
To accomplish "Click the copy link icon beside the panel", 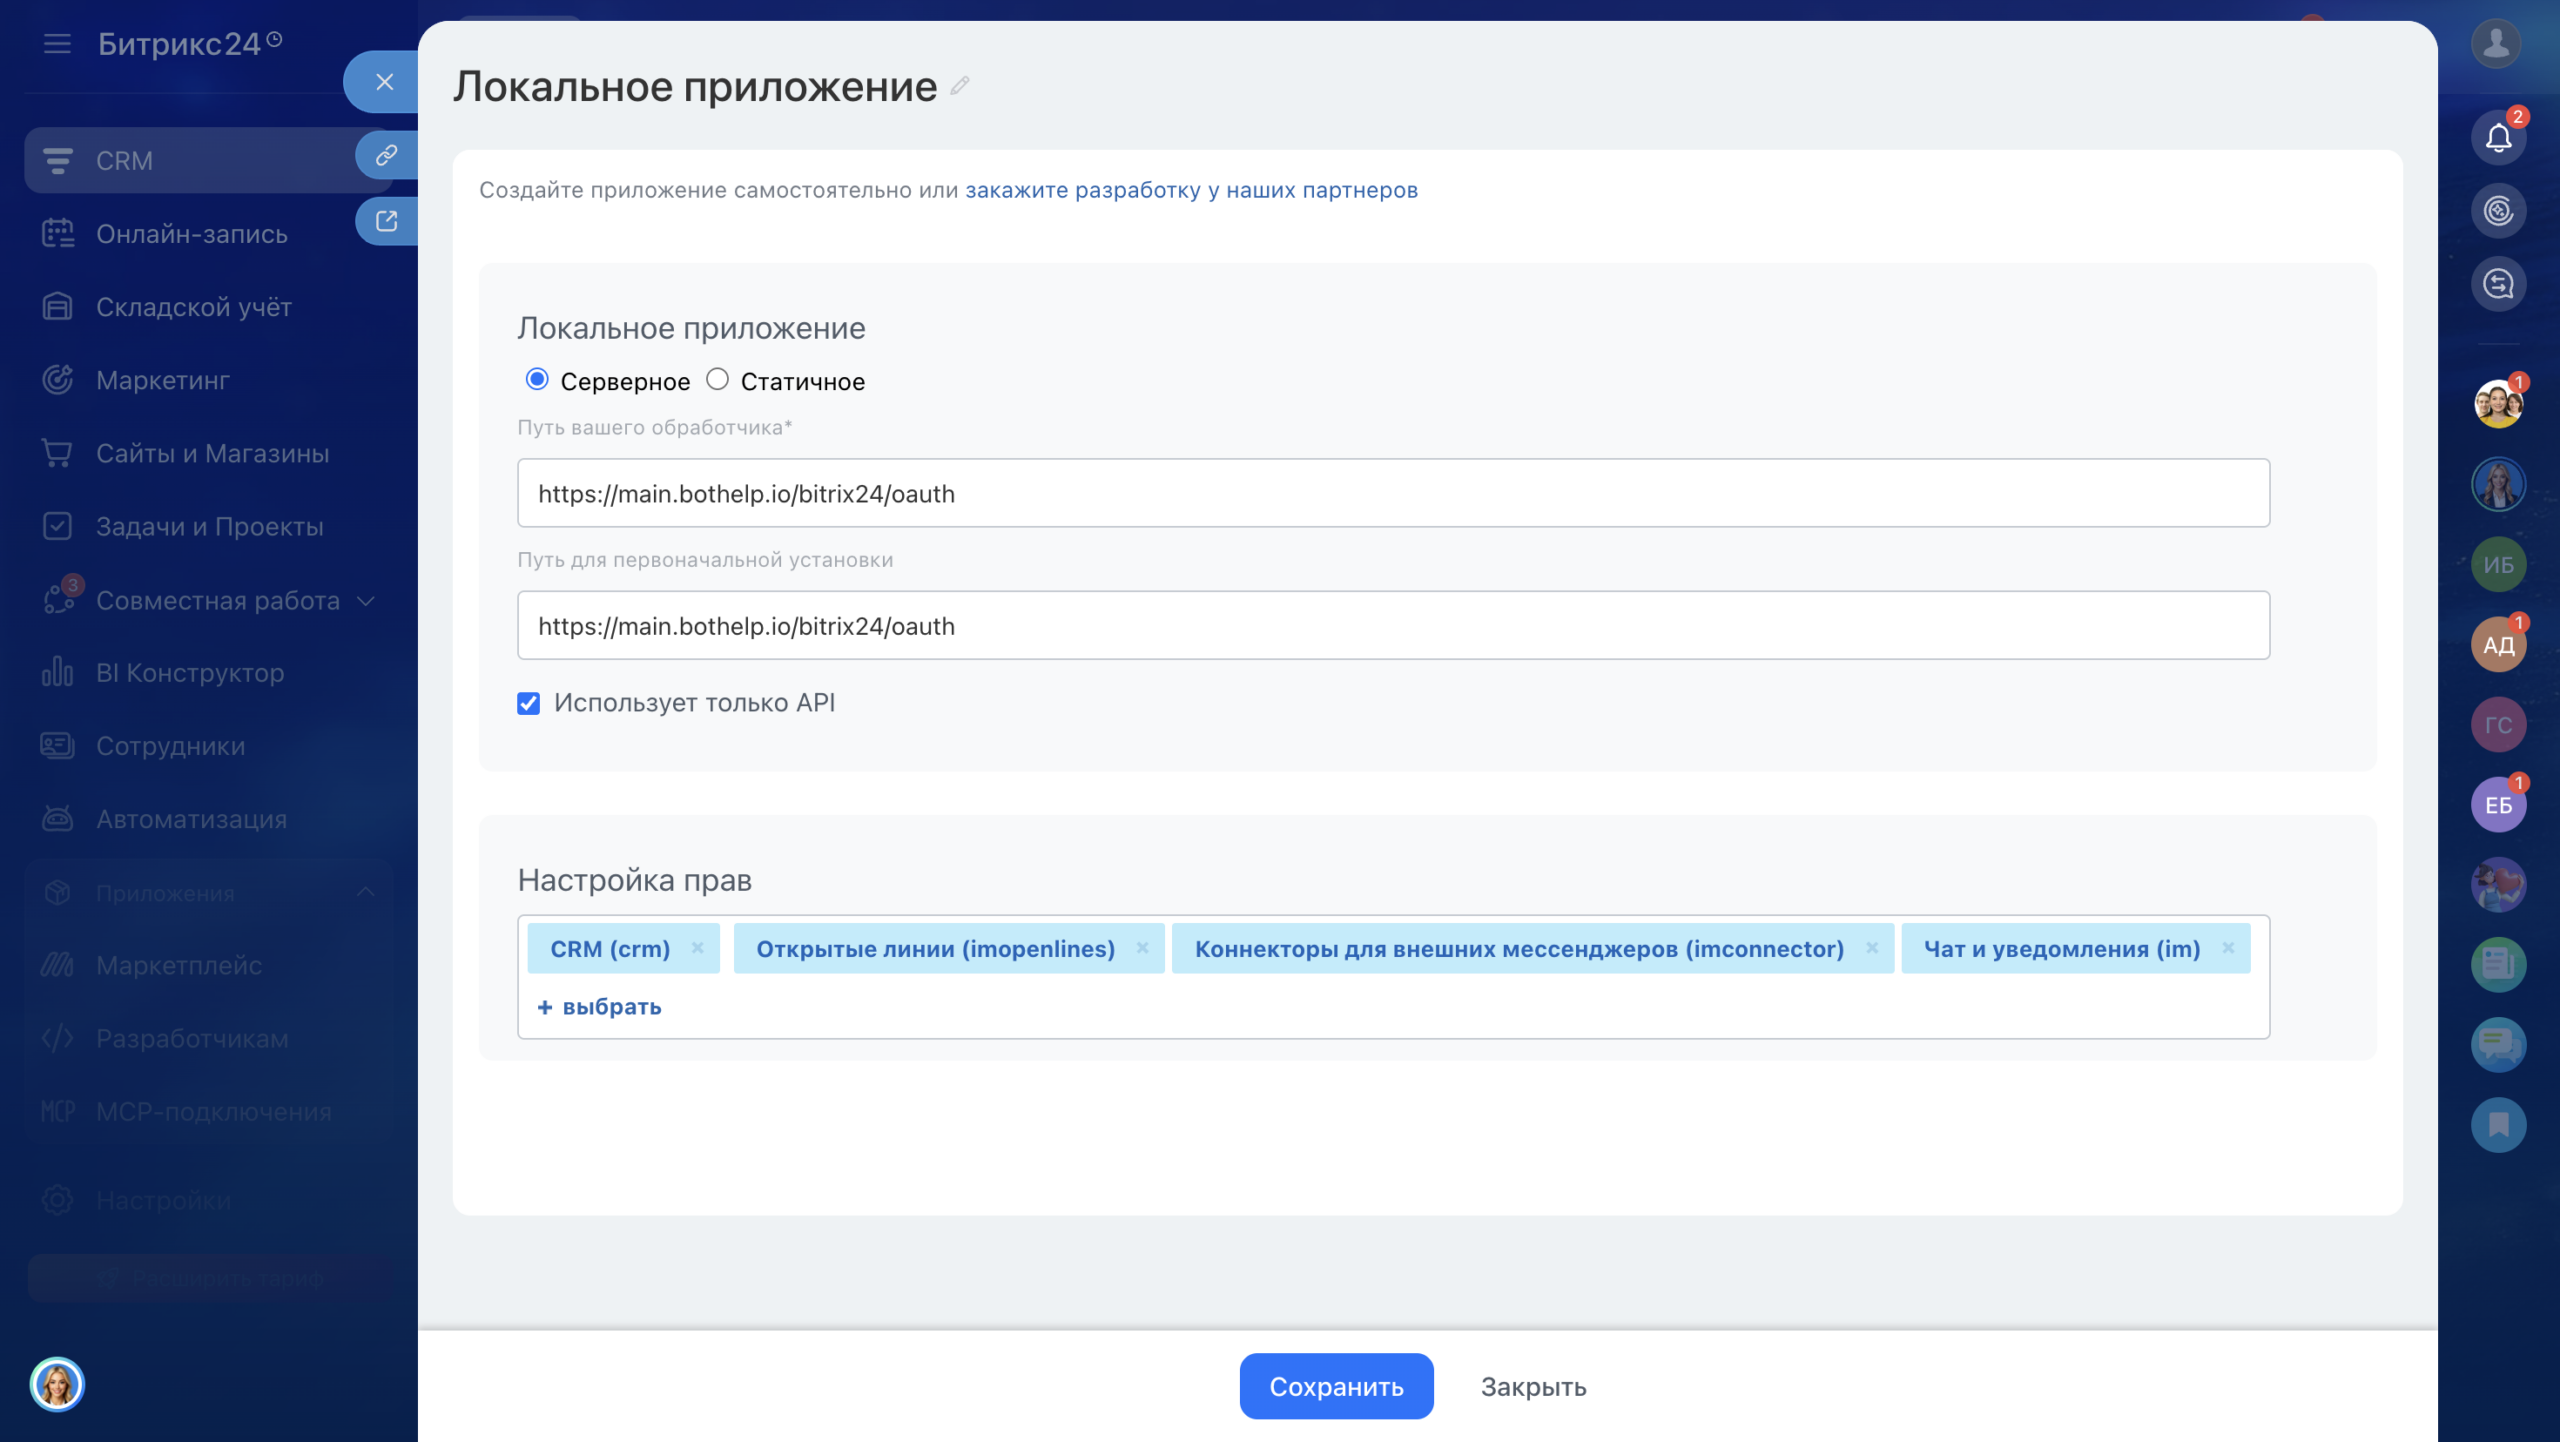I will coord(386,155).
